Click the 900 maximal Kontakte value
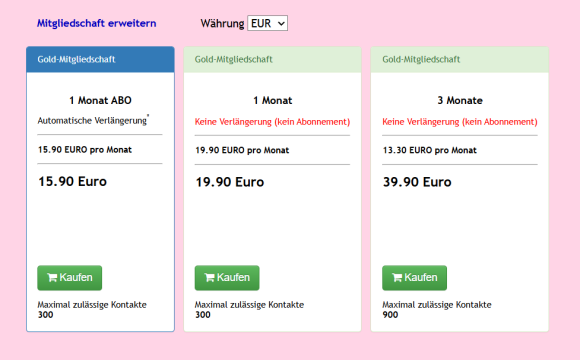This screenshot has height=360, width=580. (390, 315)
